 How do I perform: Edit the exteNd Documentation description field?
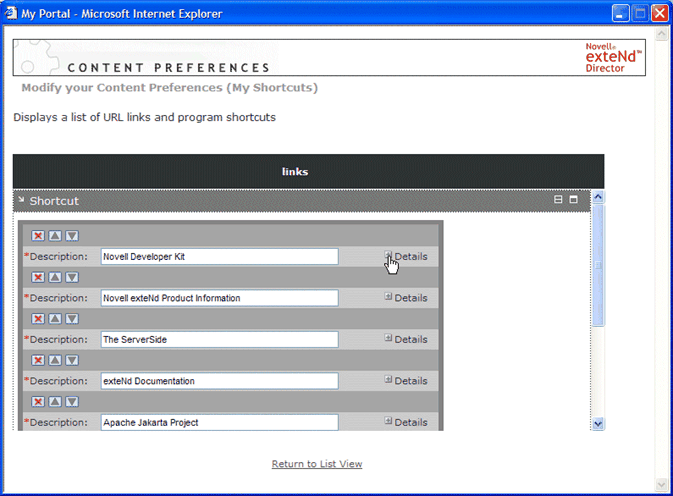tap(219, 381)
